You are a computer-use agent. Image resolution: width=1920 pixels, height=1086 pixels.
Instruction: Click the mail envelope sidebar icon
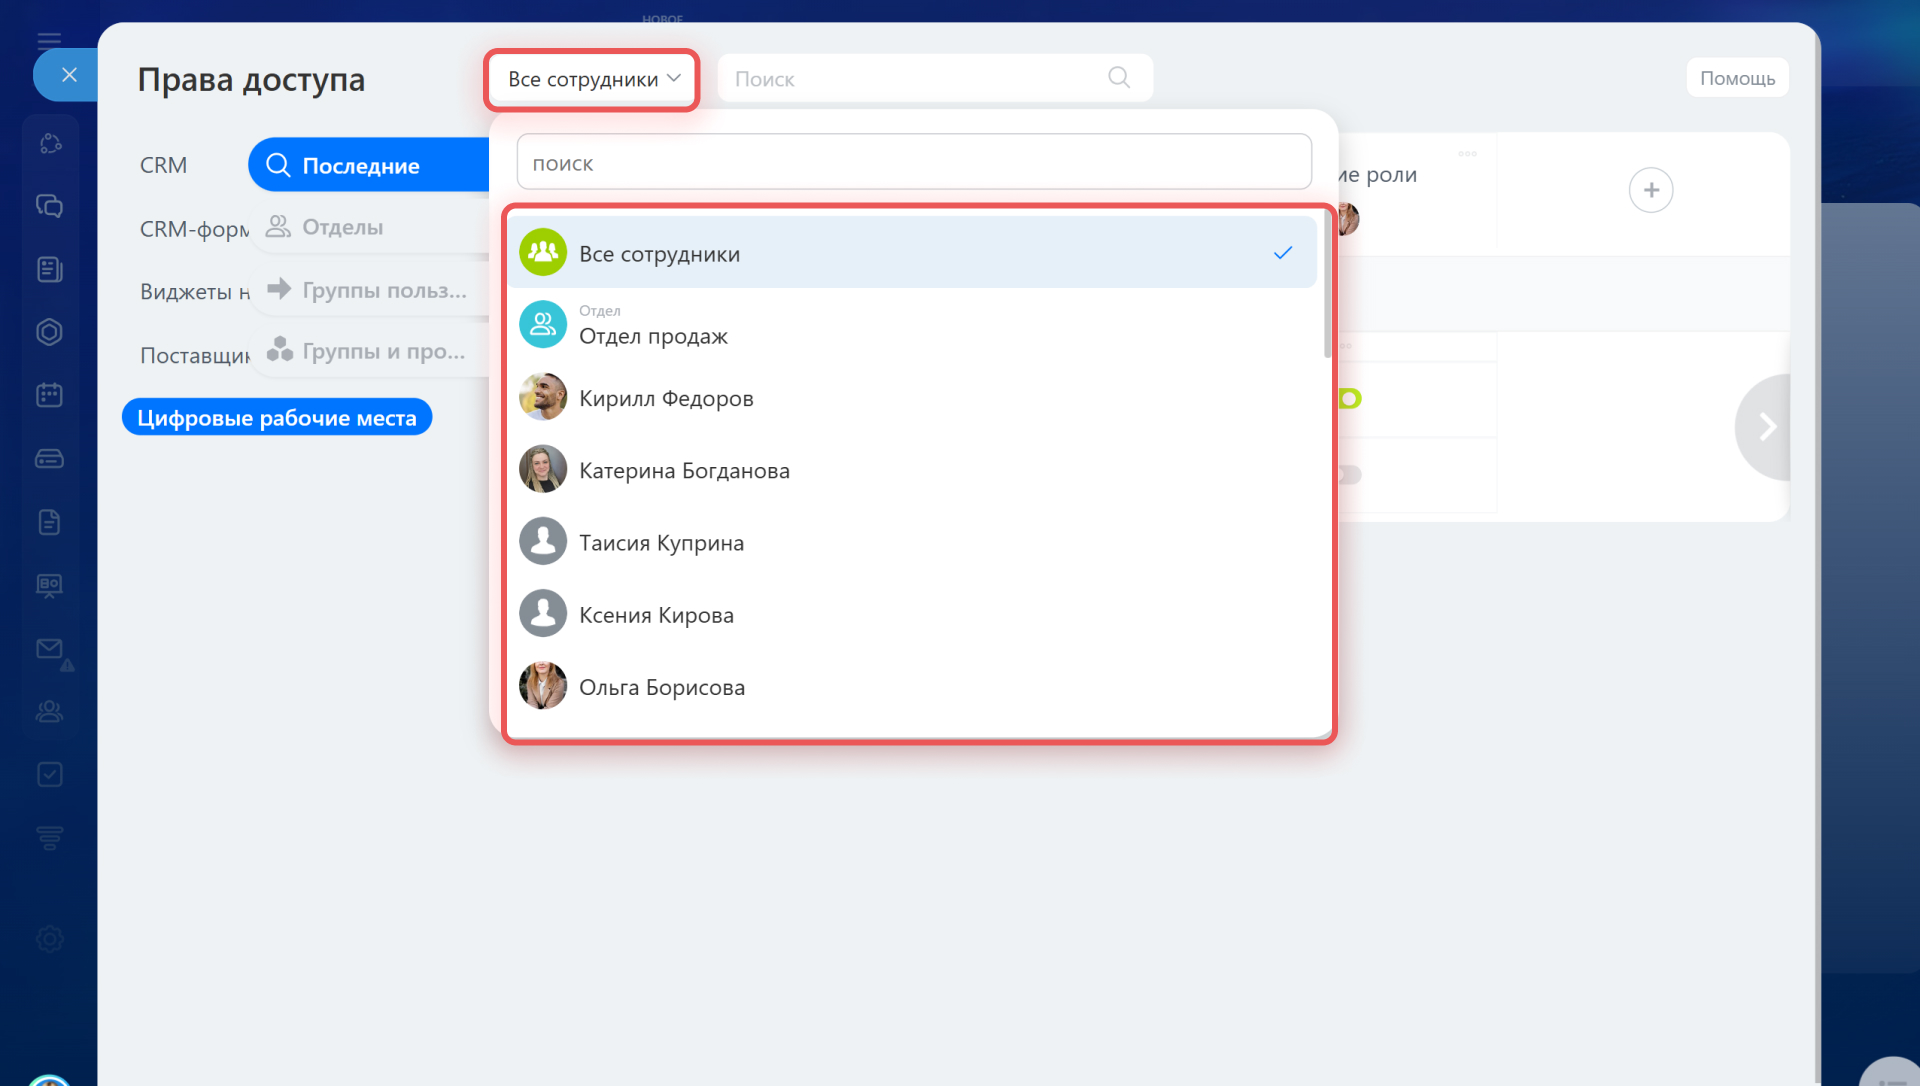click(49, 649)
